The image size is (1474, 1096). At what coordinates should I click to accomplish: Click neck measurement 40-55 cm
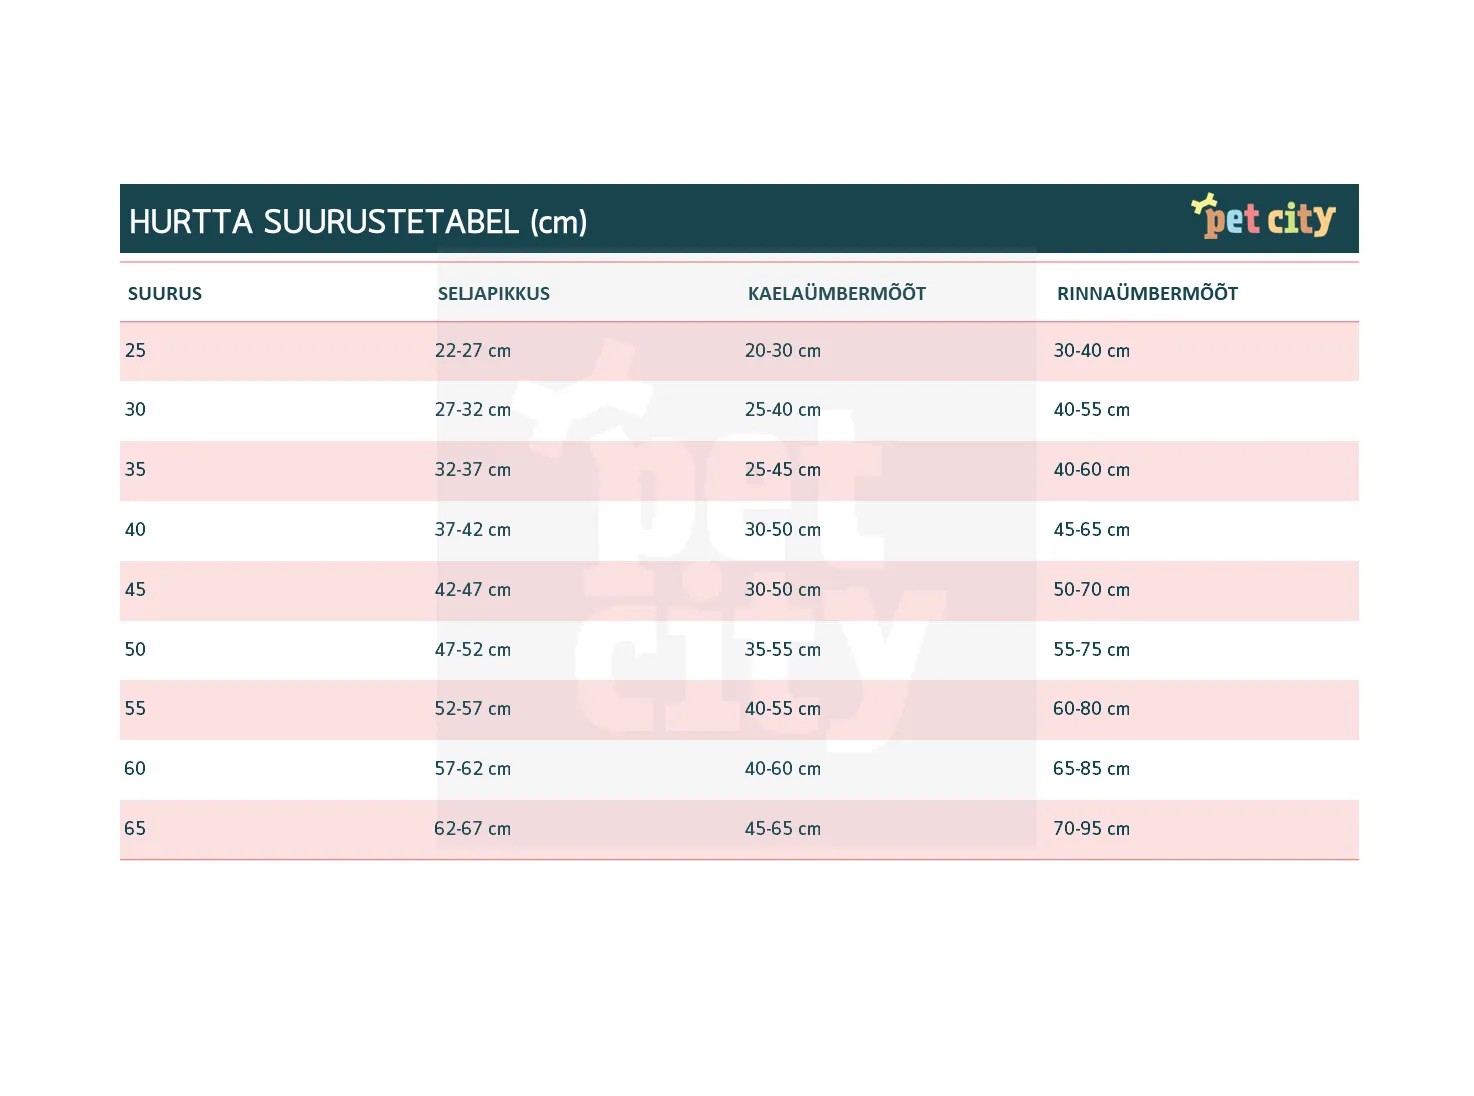783,709
